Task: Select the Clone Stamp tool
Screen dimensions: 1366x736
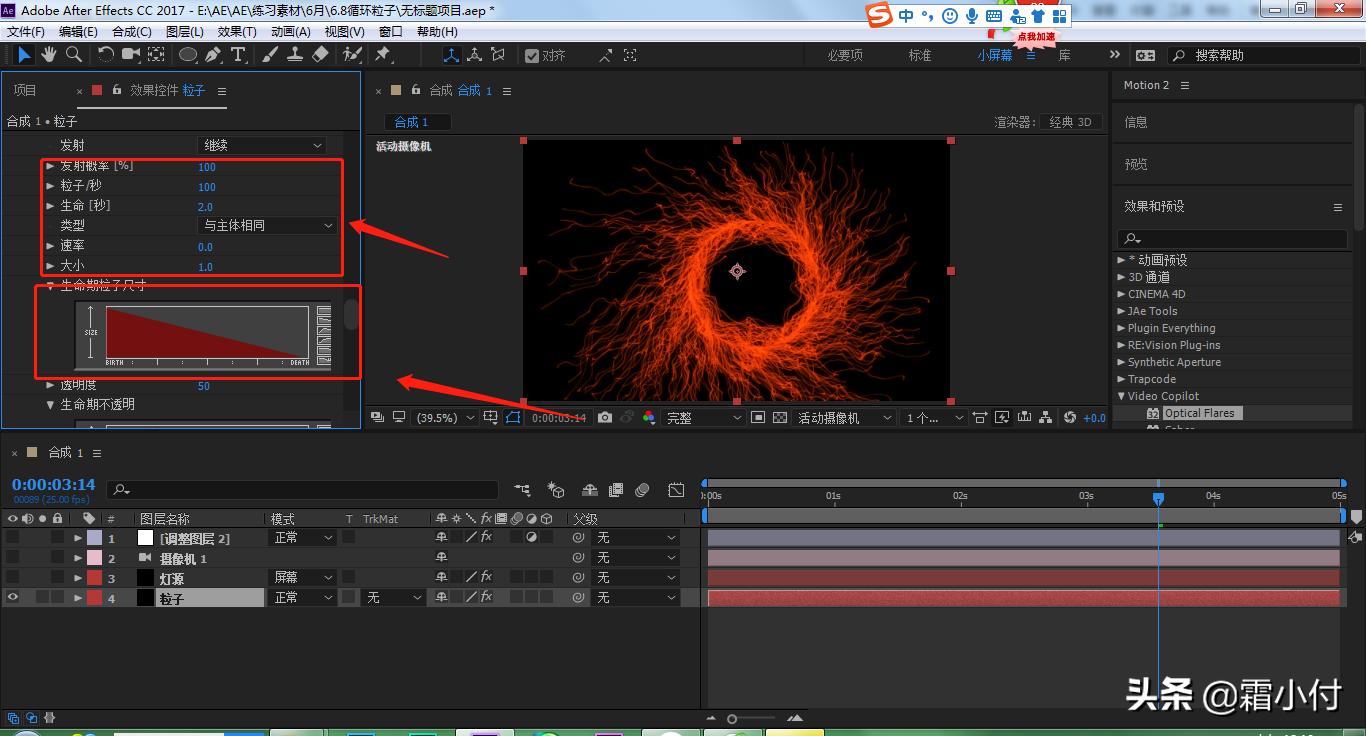Action: [295, 55]
